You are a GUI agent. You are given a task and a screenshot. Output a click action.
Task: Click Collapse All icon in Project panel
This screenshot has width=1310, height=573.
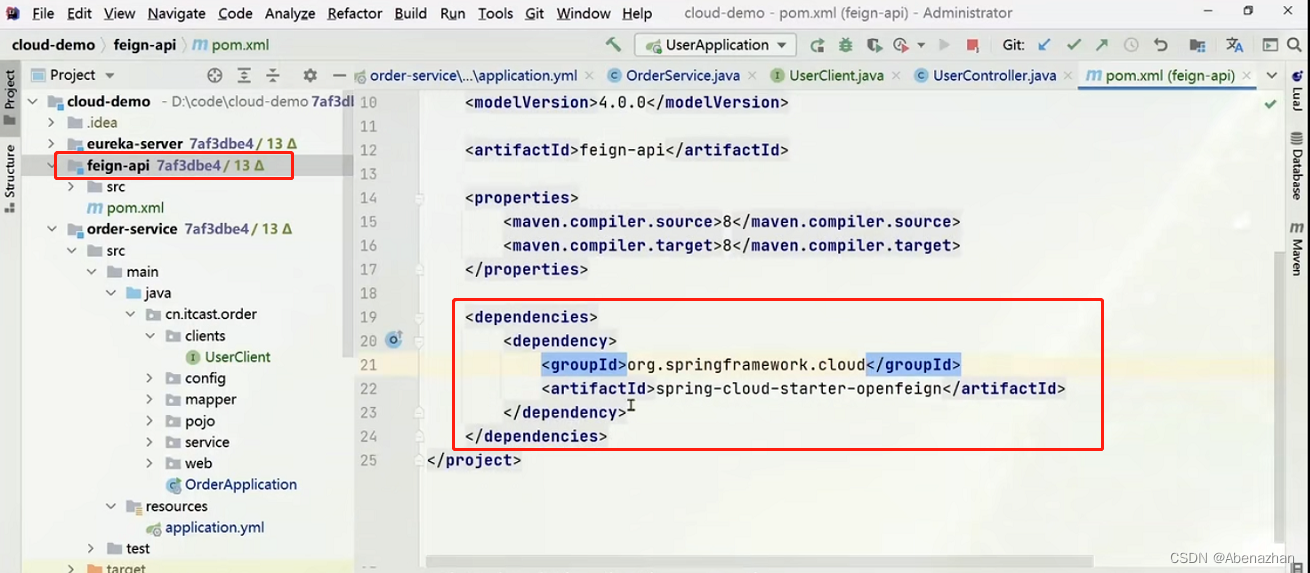click(272, 75)
